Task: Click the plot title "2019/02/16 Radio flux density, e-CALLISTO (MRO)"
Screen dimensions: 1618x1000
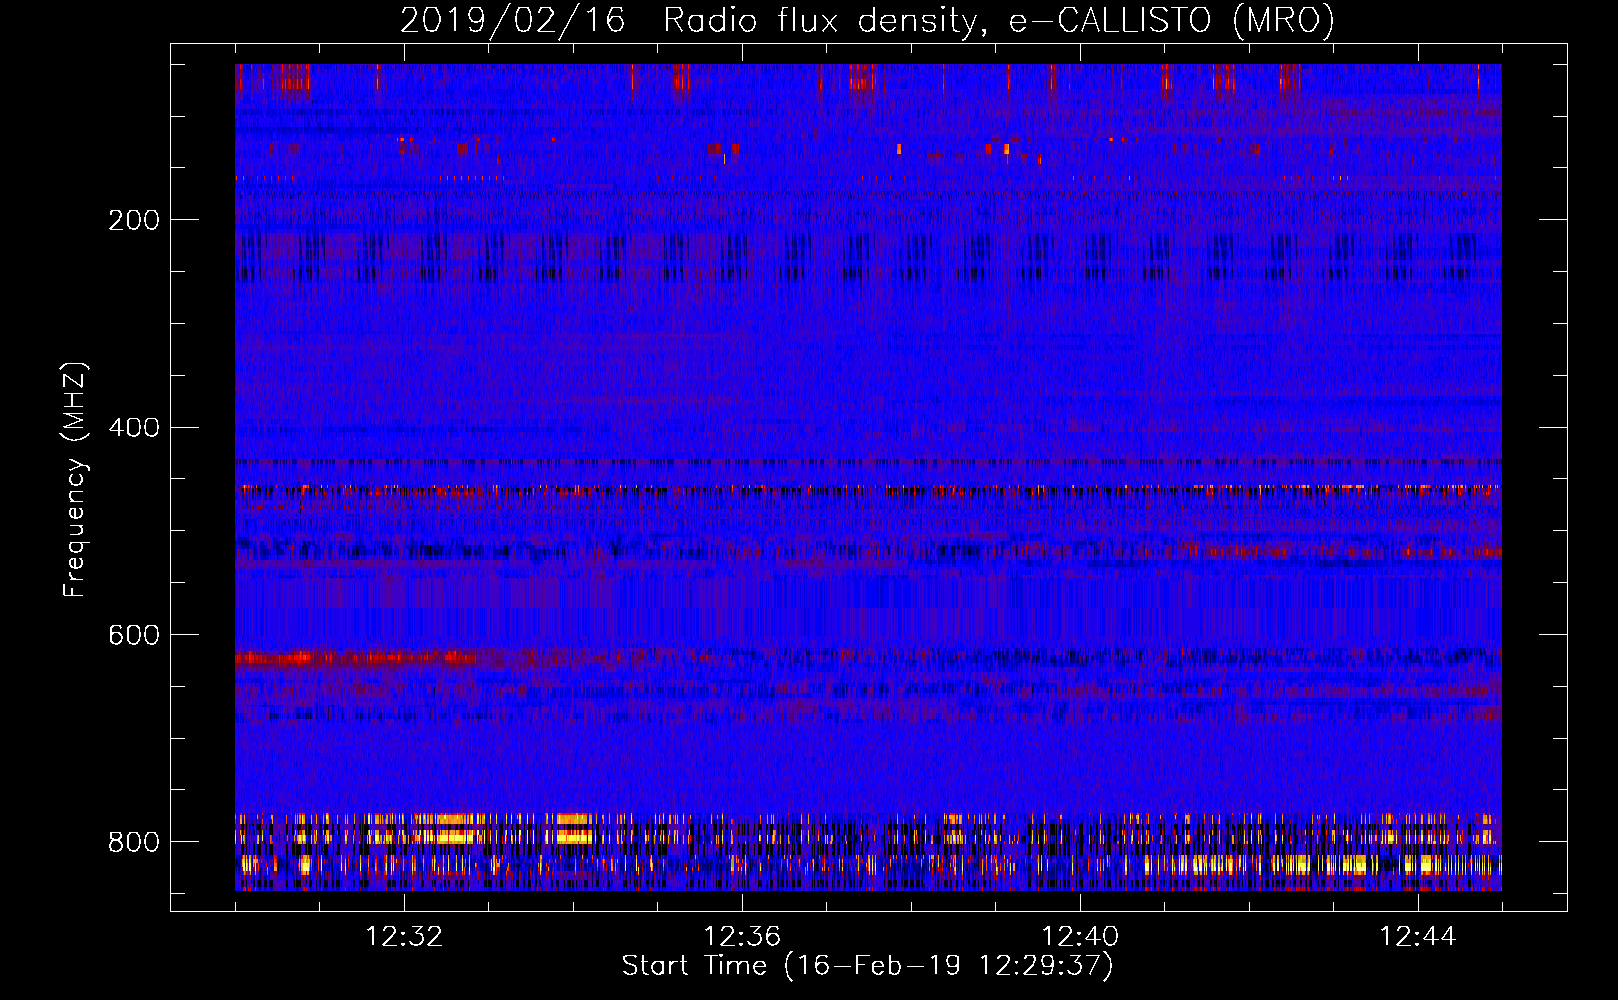Action: point(867,21)
